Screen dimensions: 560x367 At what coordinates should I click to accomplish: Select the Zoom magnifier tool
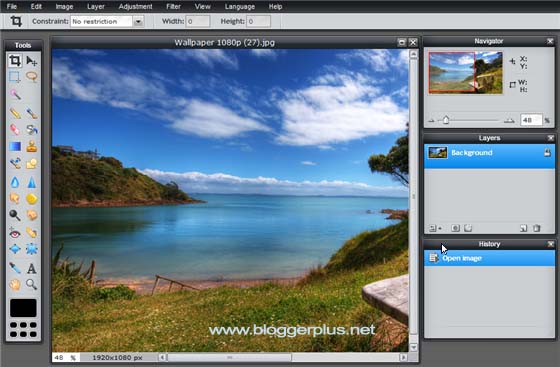(31, 285)
